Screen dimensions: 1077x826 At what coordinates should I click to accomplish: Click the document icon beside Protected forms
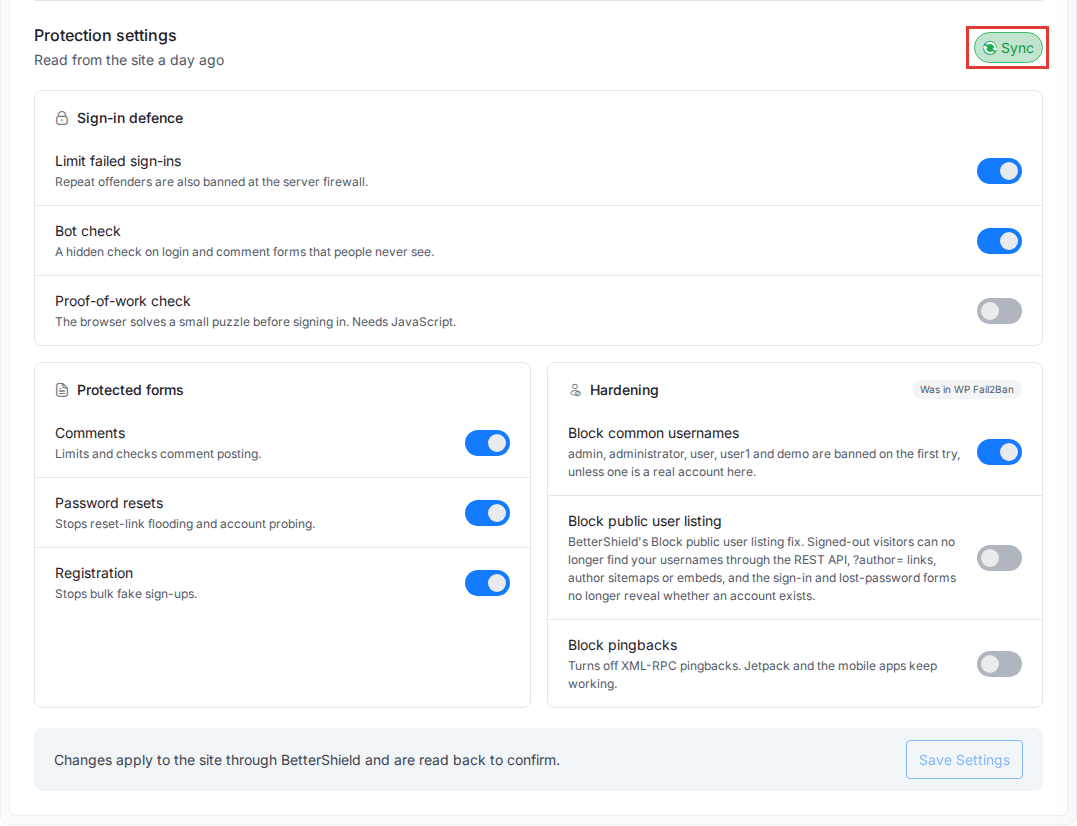point(62,390)
